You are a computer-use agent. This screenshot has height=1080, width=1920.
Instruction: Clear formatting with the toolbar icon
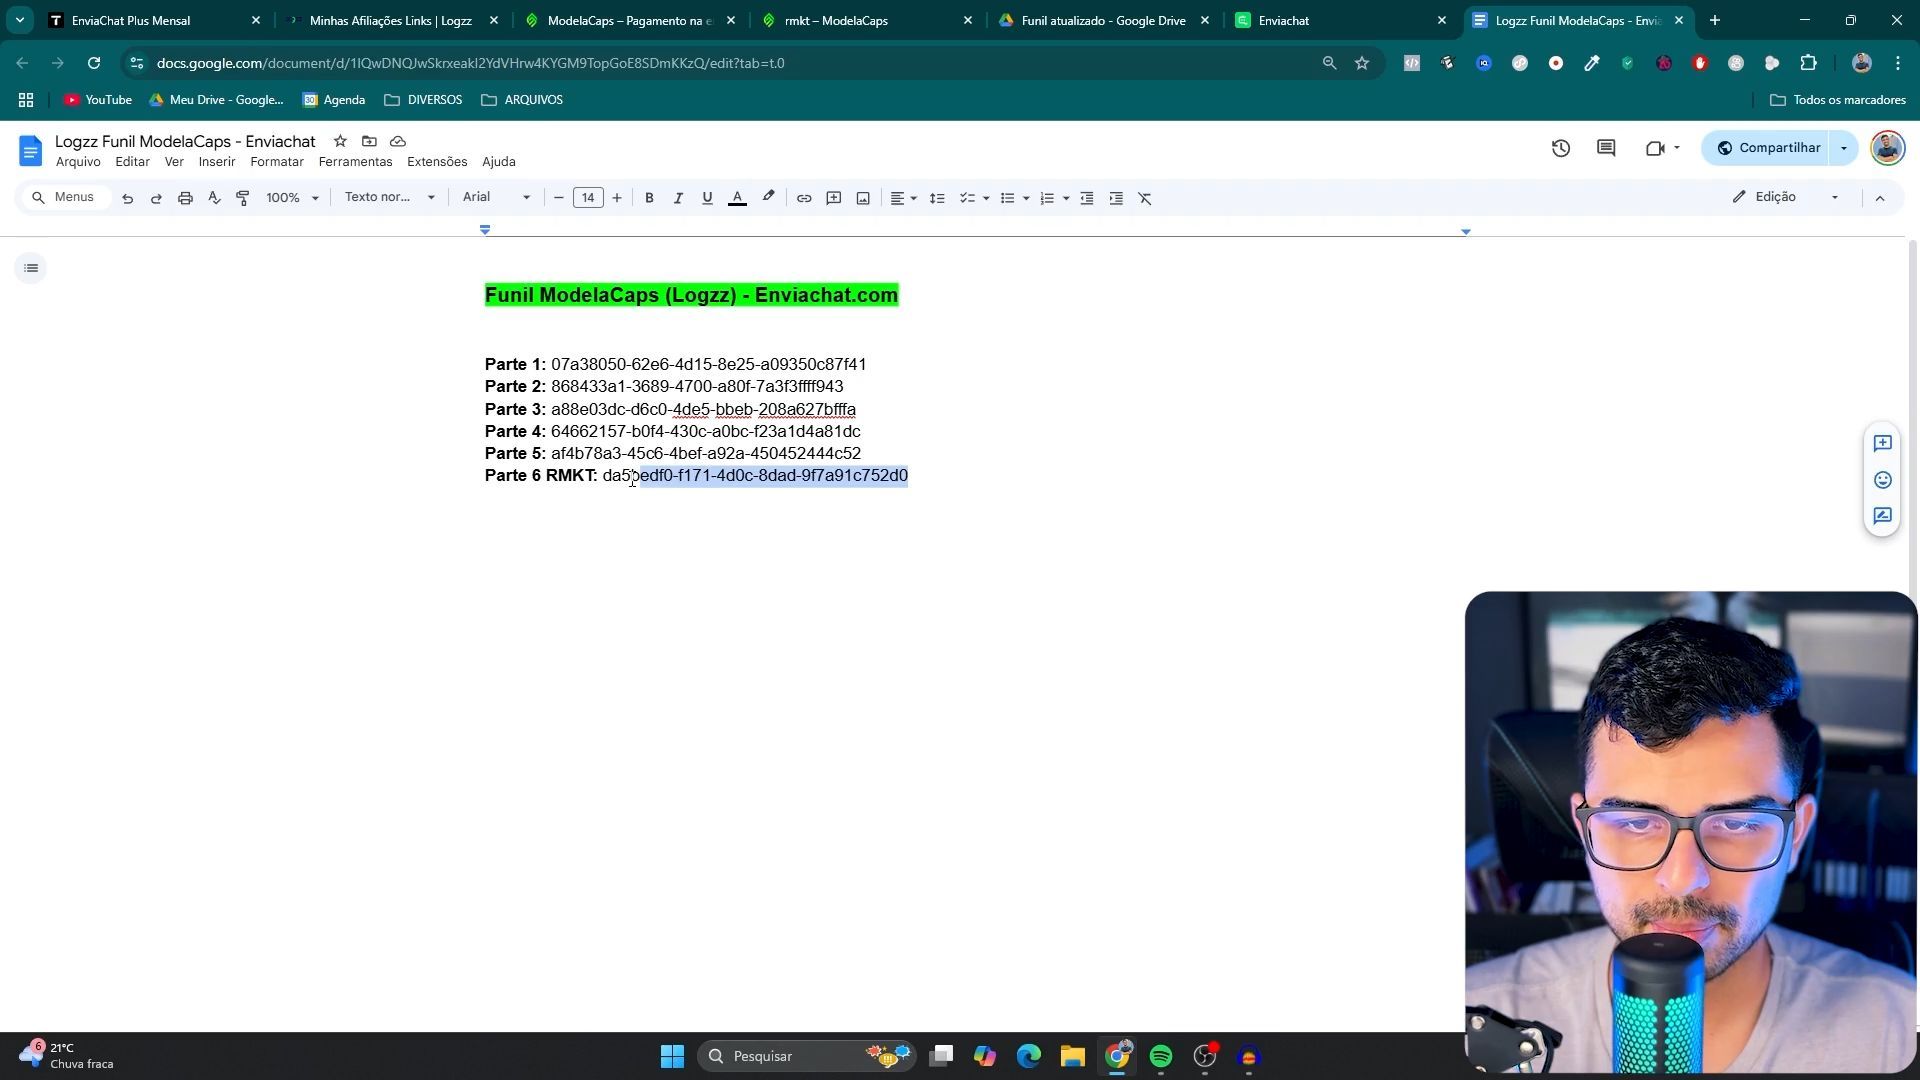(x=1145, y=198)
